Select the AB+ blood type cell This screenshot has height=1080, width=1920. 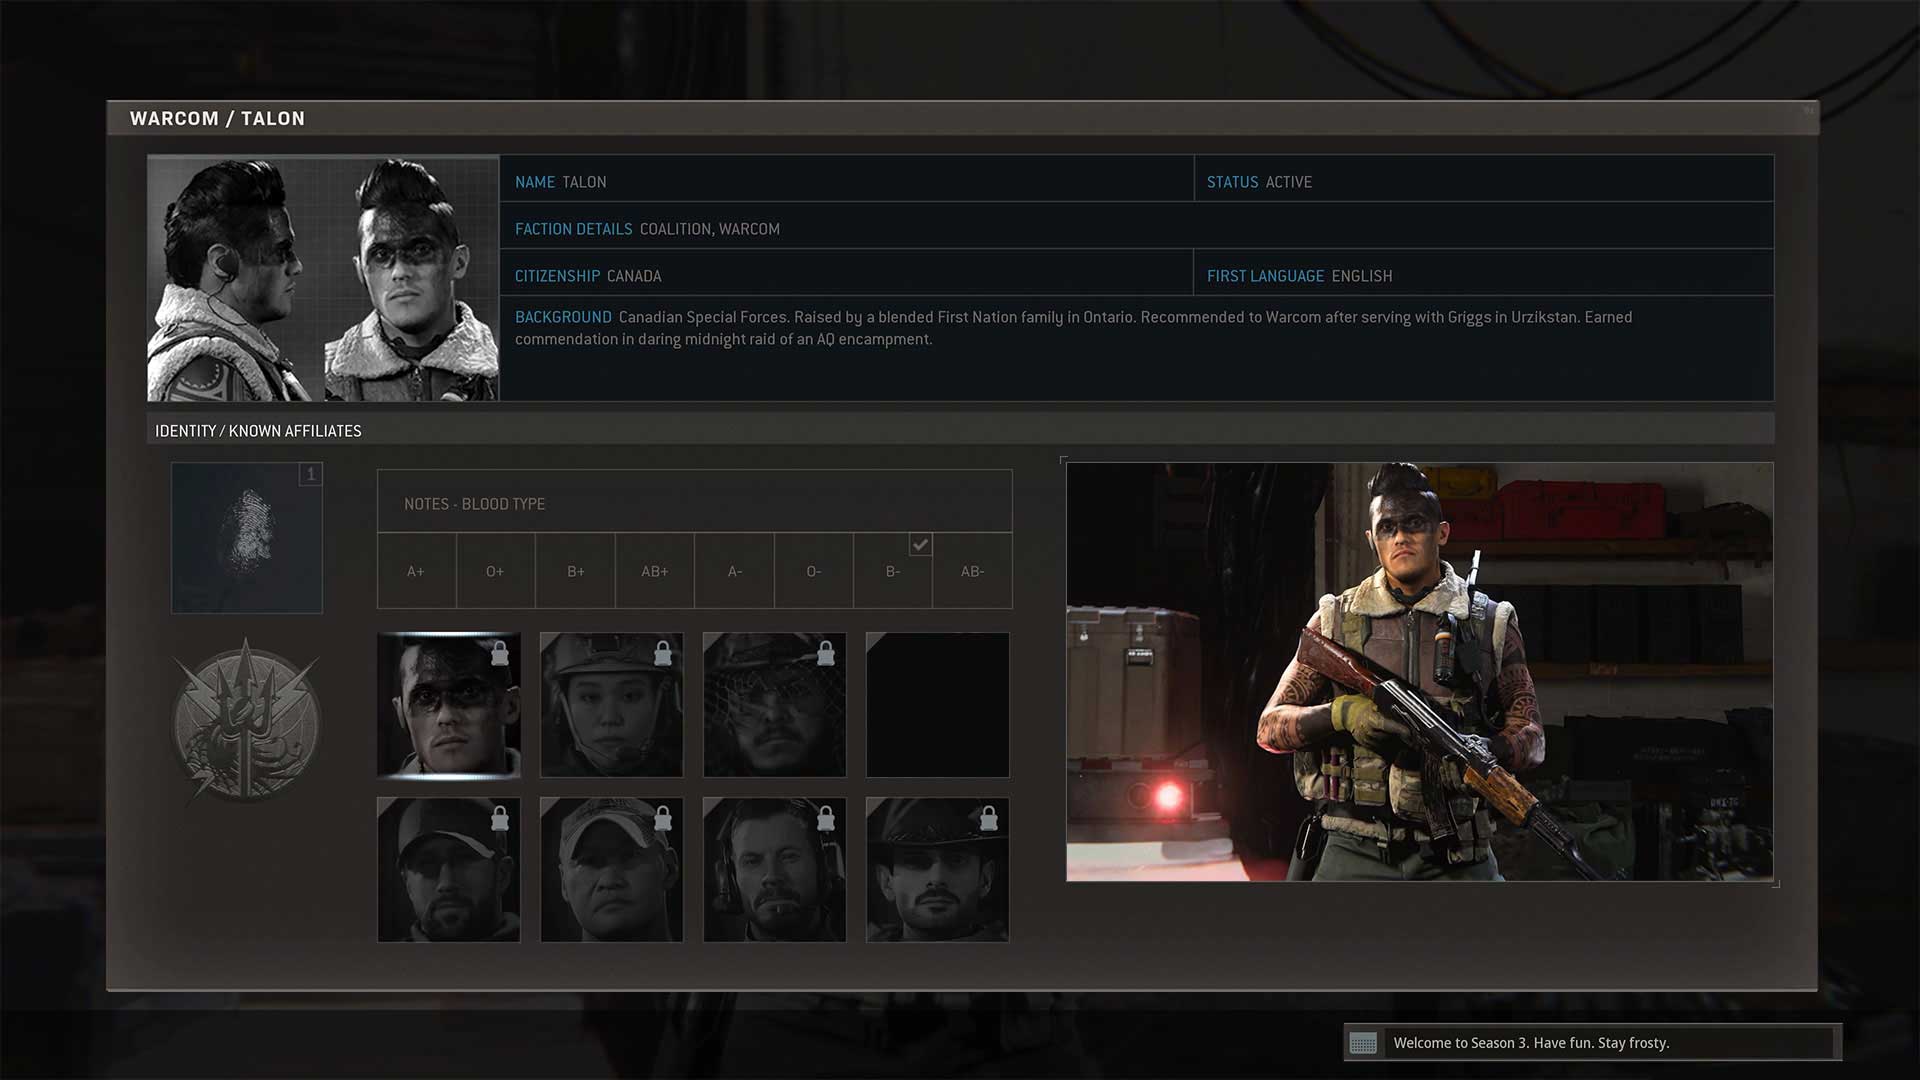[x=654, y=571]
